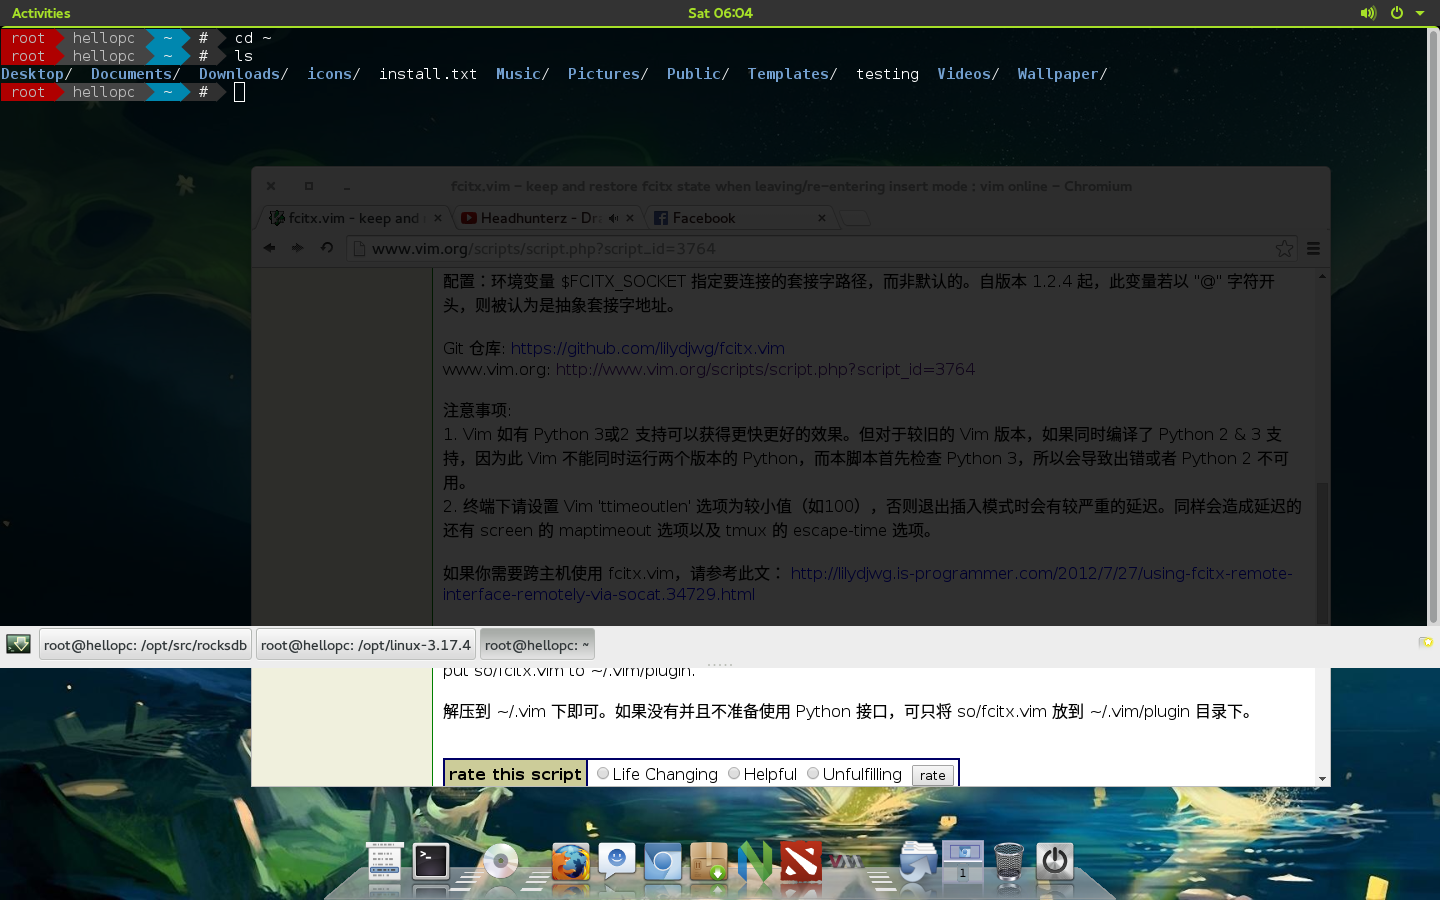
Task: Close the fcitx.vim tab in Chromium
Action: (437, 218)
